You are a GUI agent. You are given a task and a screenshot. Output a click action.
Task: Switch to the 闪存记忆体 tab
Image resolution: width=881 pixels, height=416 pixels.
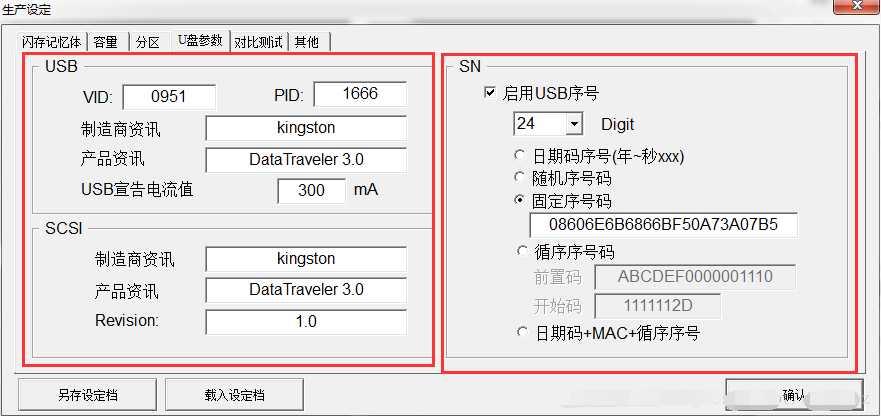(51, 42)
